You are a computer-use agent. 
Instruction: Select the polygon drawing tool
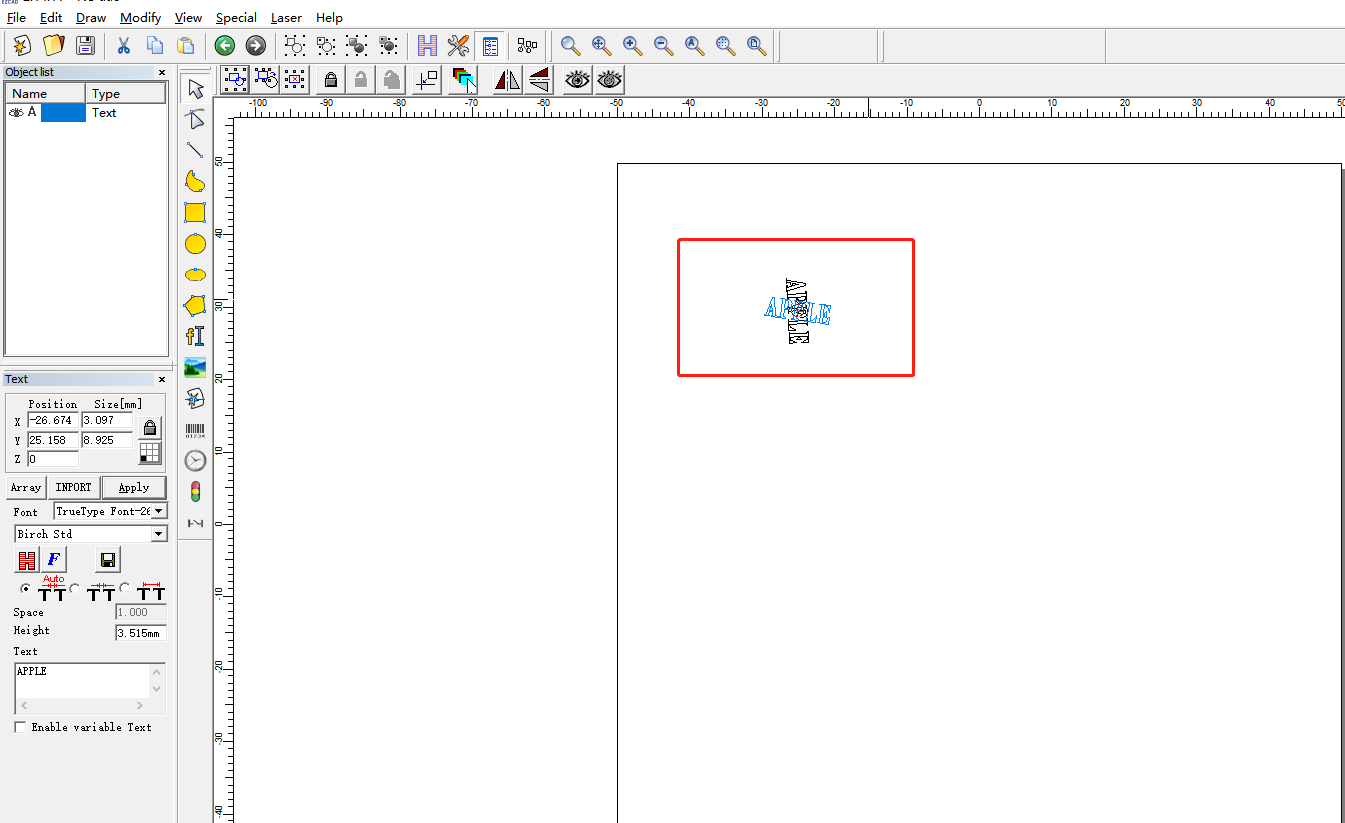point(195,305)
